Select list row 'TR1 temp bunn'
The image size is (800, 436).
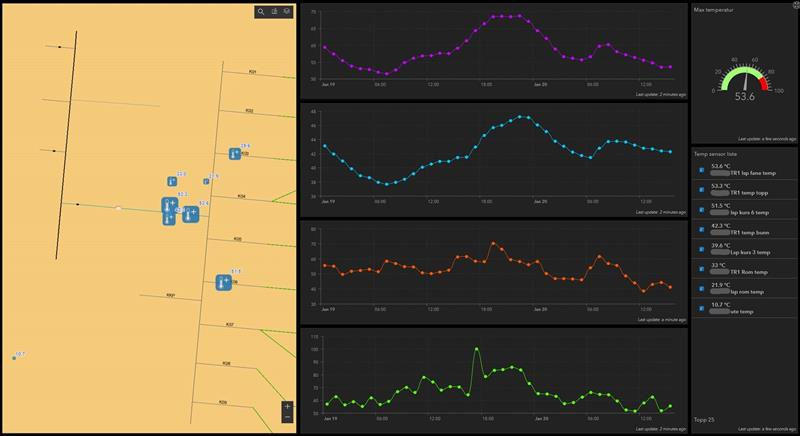point(744,229)
